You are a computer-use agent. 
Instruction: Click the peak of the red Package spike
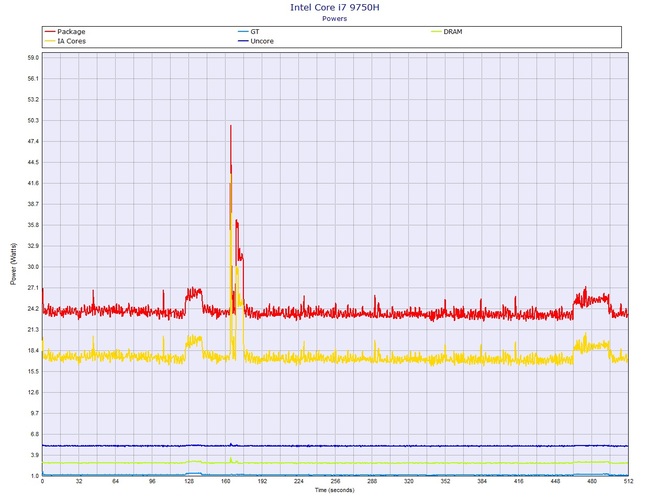point(231,126)
